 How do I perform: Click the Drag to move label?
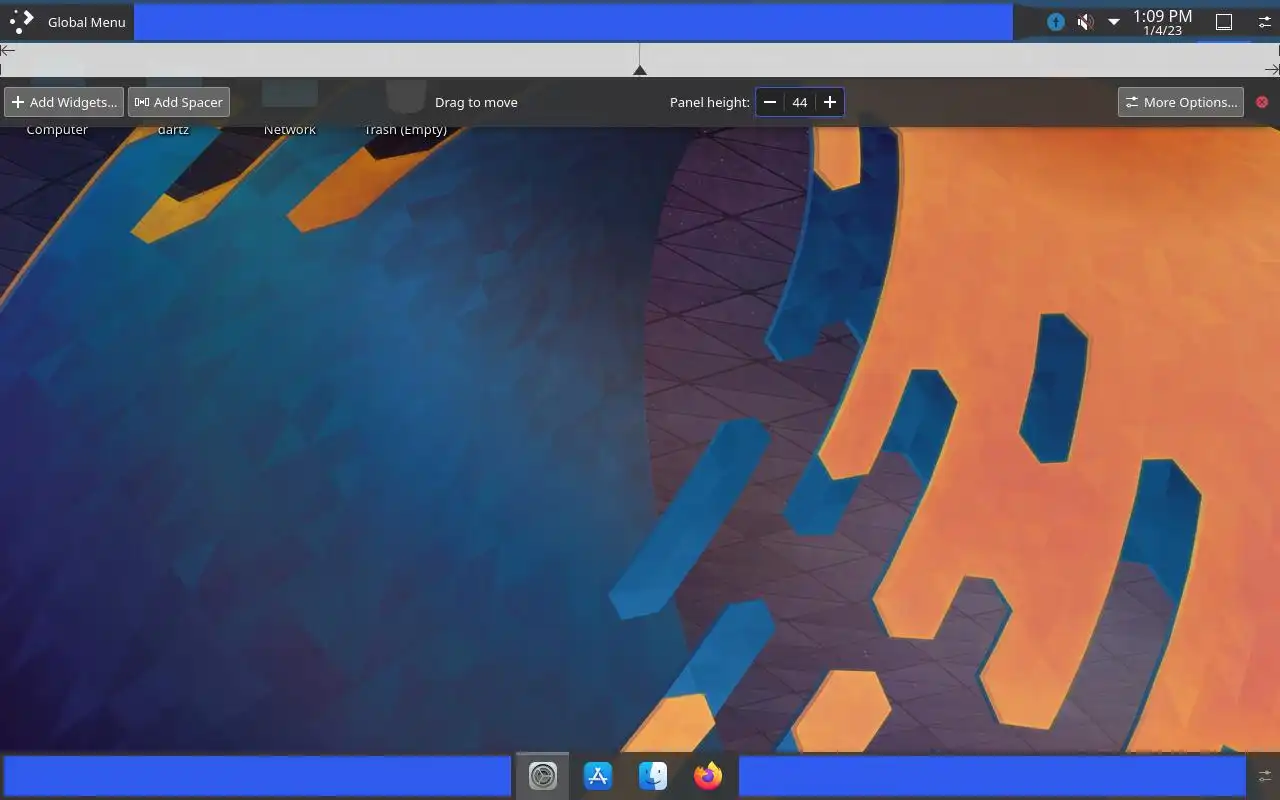(x=476, y=102)
